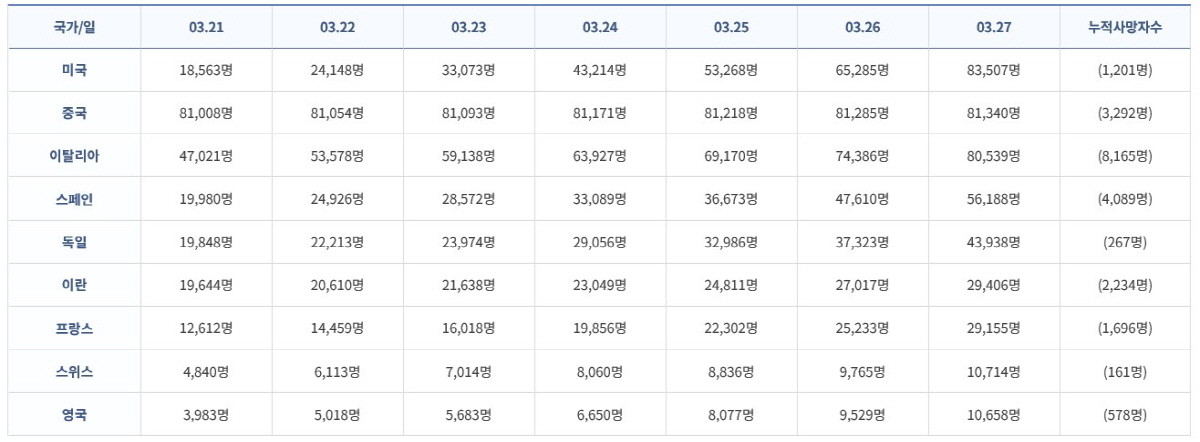This screenshot has height=442, width=1200.
Task: Click the 스위스 country label
Action: pyautogui.click(x=74, y=371)
